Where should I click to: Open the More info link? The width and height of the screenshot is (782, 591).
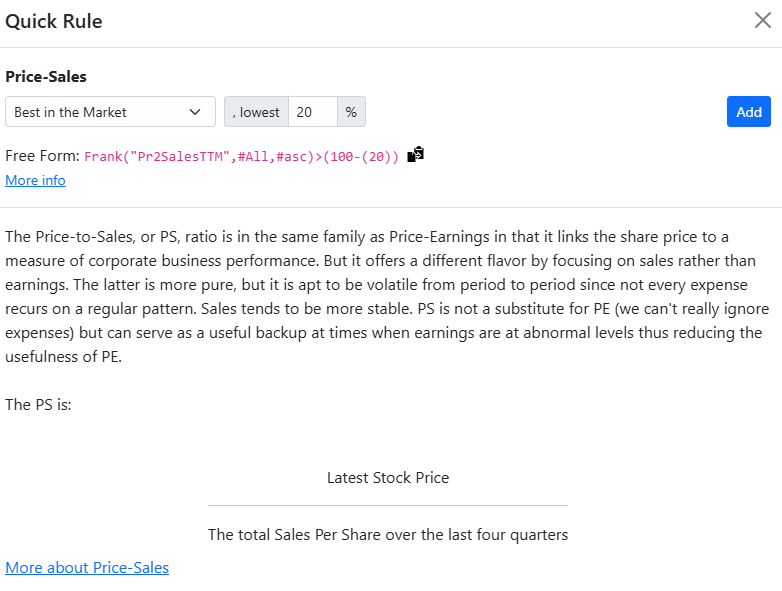(x=35, y=180)
